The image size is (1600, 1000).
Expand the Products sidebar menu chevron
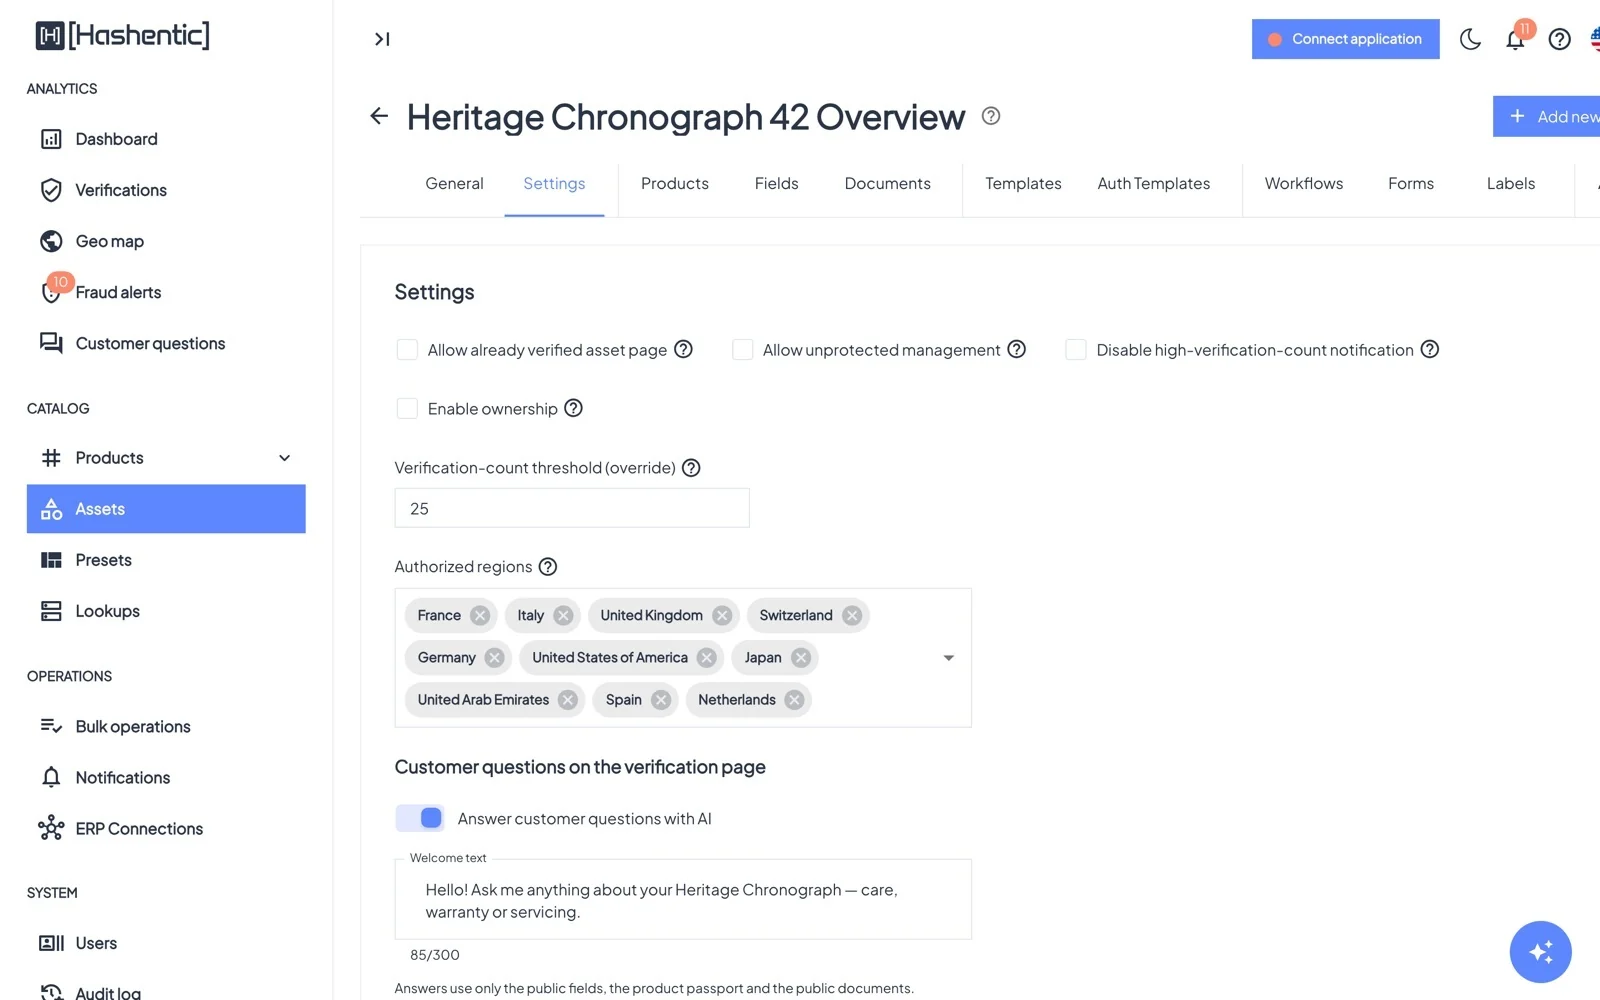click(x=284, y=458)
